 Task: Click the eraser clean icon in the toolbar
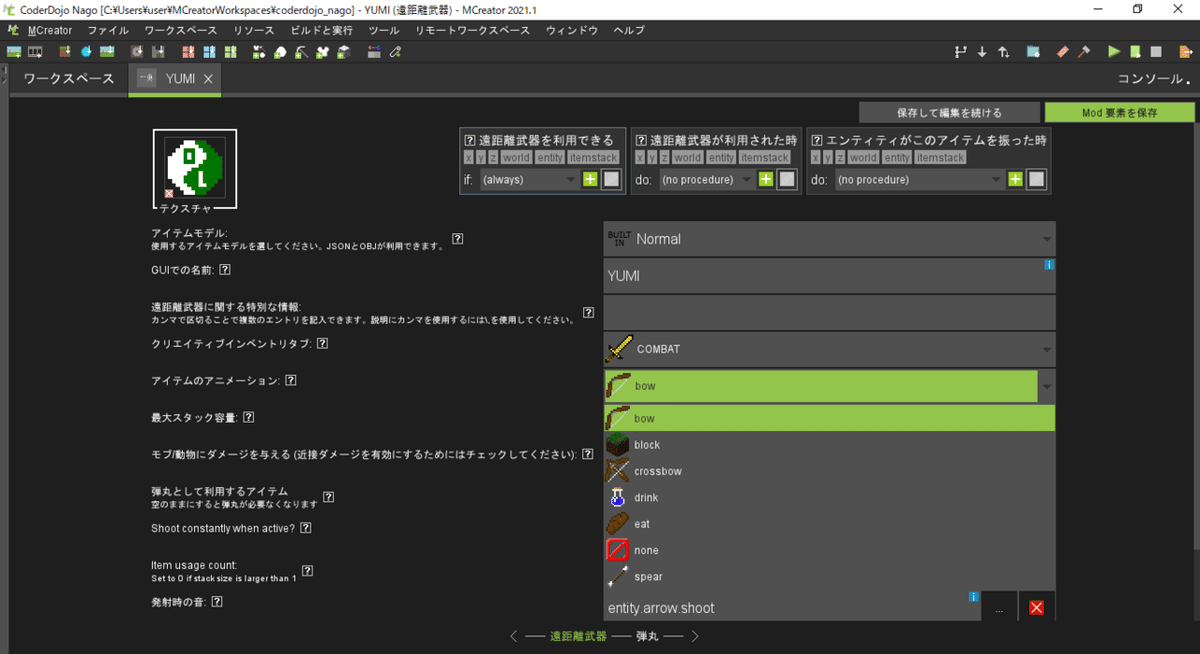coord(1061,51)
